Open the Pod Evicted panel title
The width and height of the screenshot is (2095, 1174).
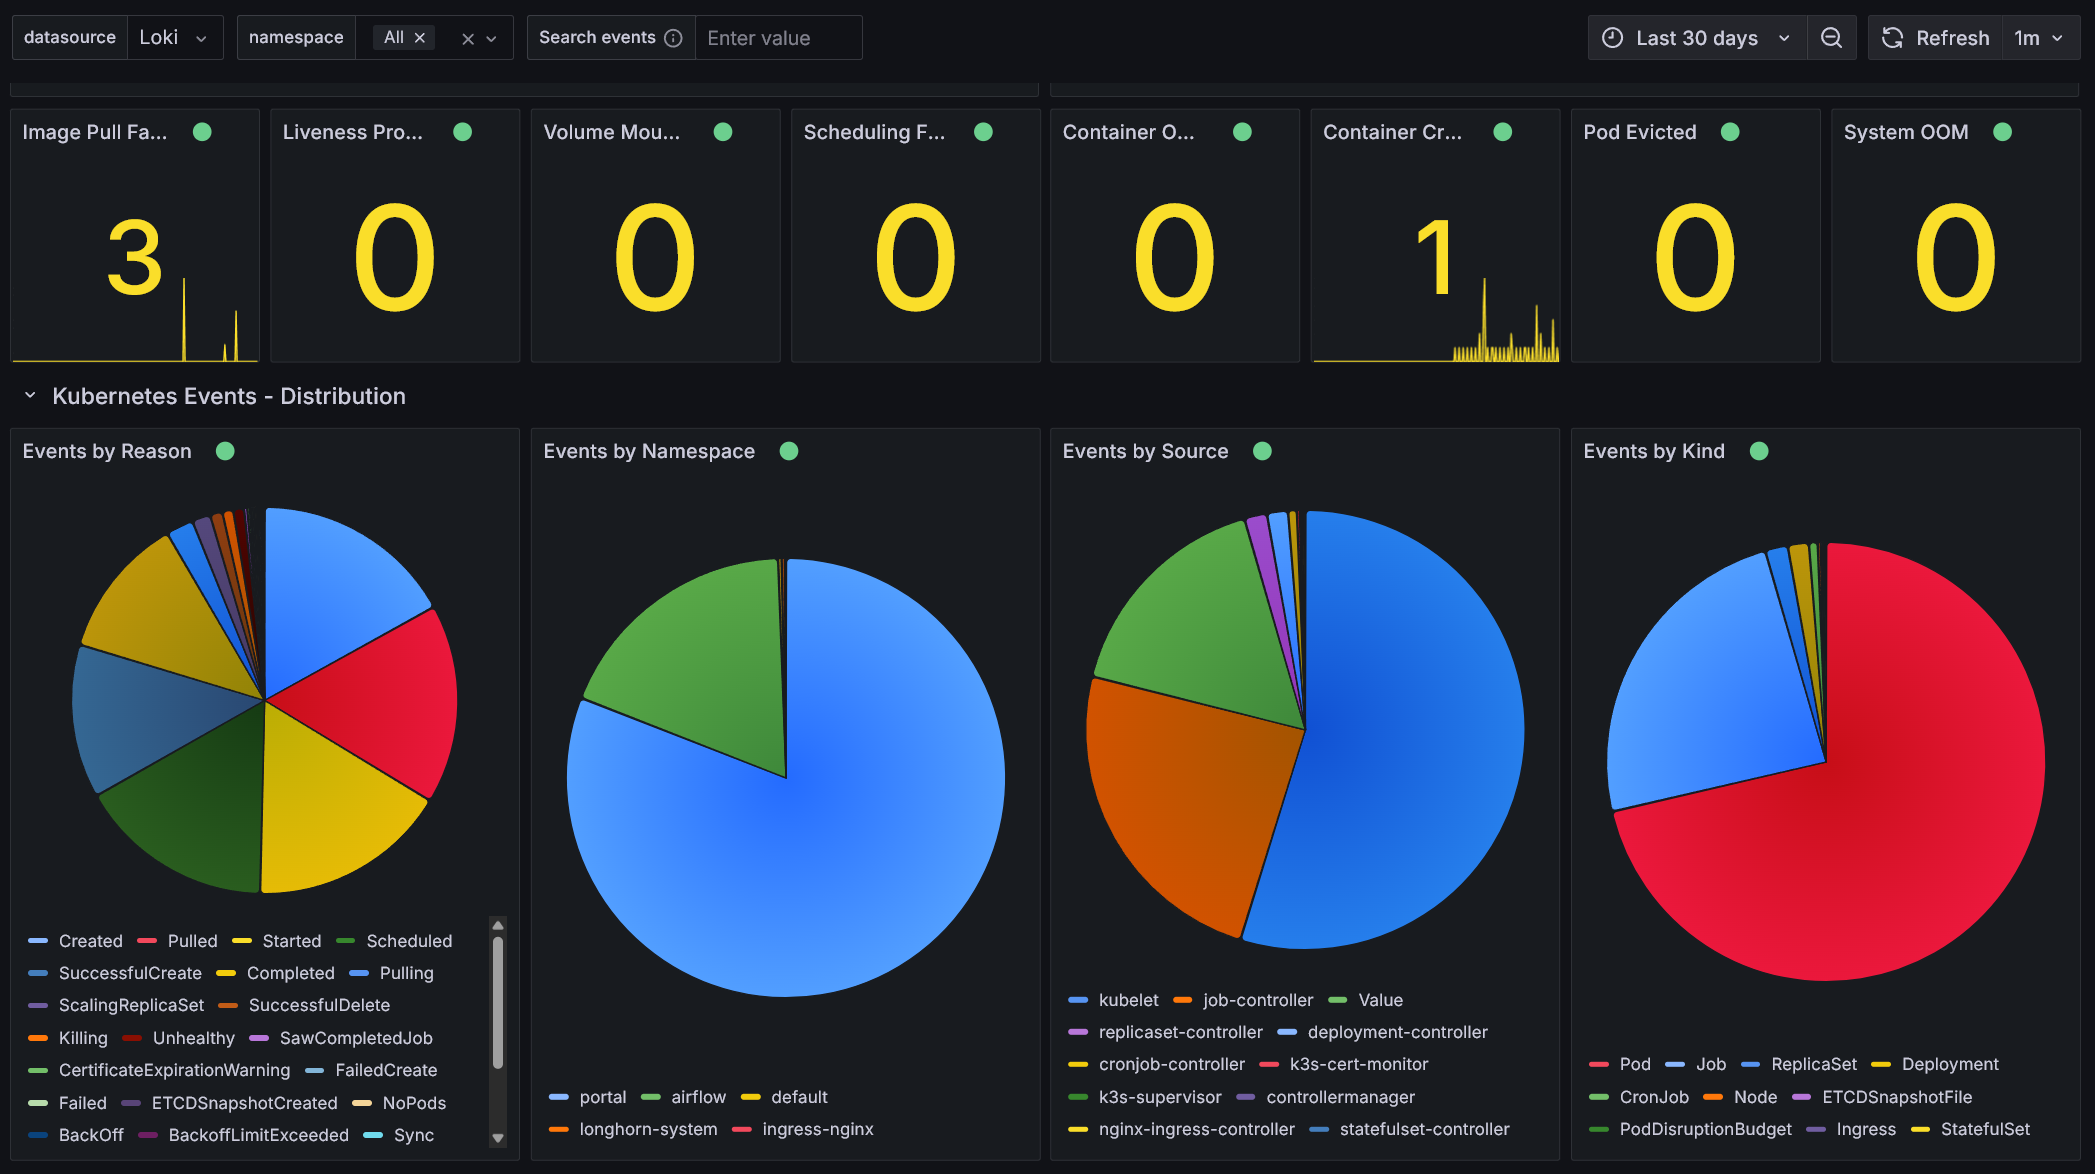click(x=1640, y=132)
